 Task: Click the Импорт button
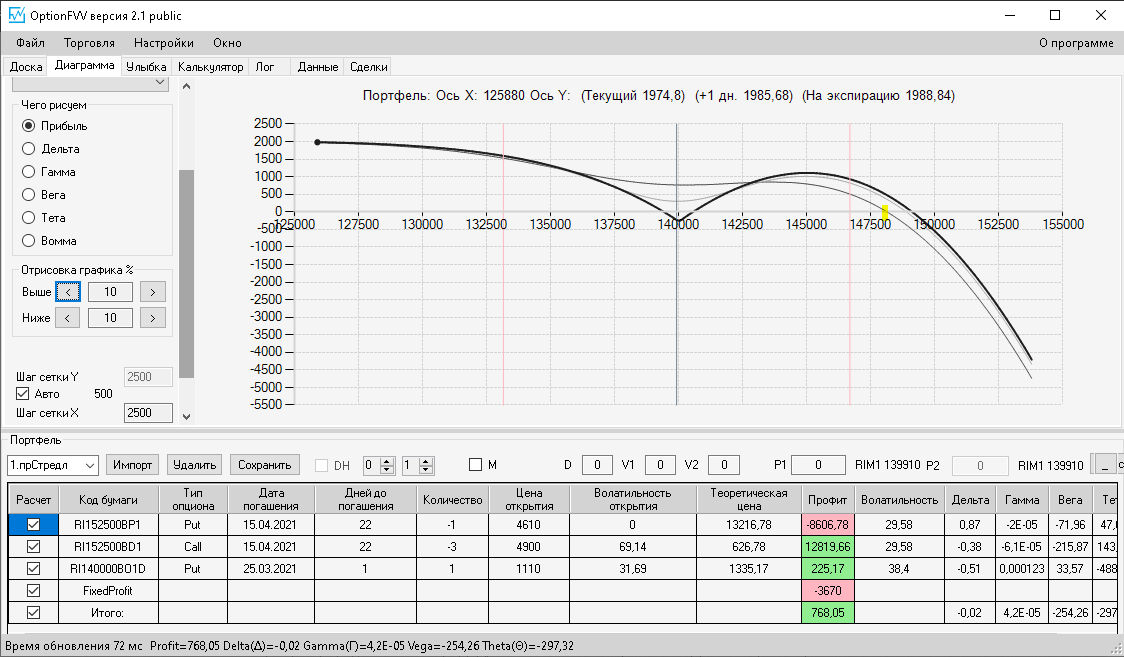pos(133,465)
